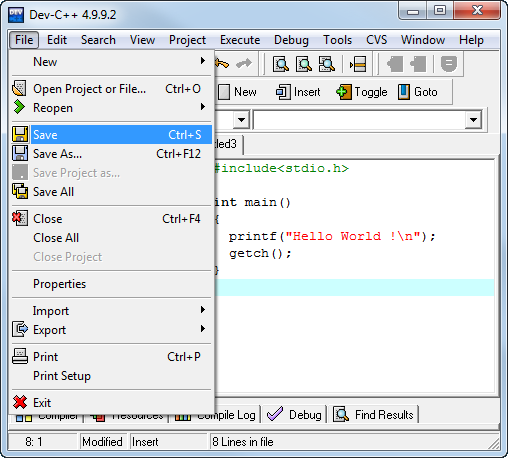Select the Untitled3 editor tab
508x458 pixels.
coord(229,144)
